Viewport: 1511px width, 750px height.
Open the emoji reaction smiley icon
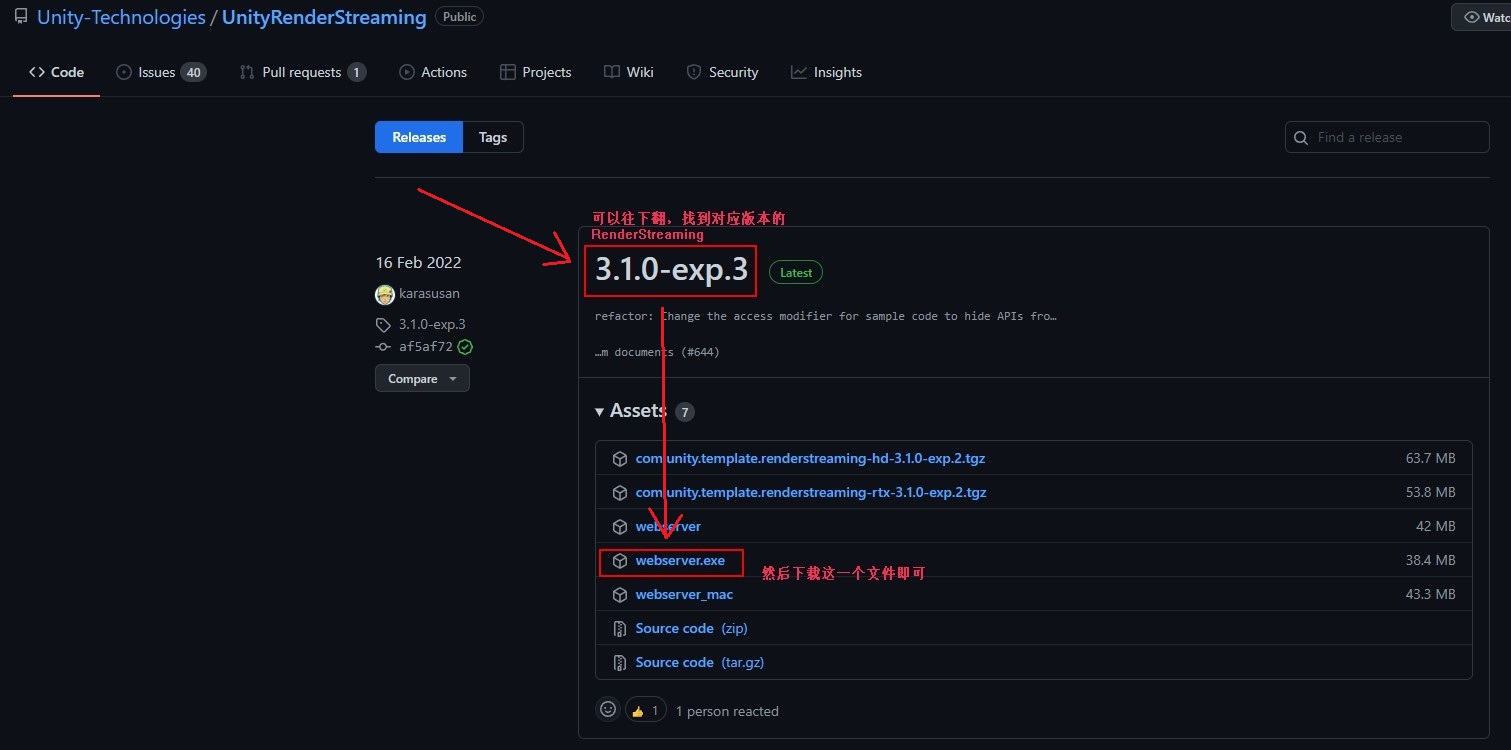(x=608, y=709)
